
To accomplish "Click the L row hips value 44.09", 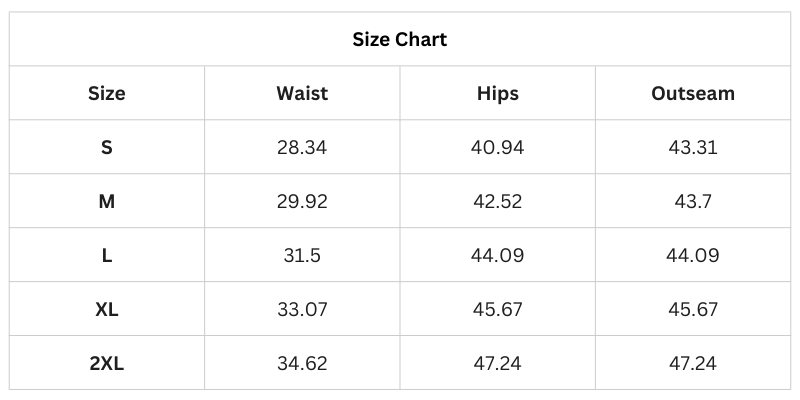I will (497, 256).
